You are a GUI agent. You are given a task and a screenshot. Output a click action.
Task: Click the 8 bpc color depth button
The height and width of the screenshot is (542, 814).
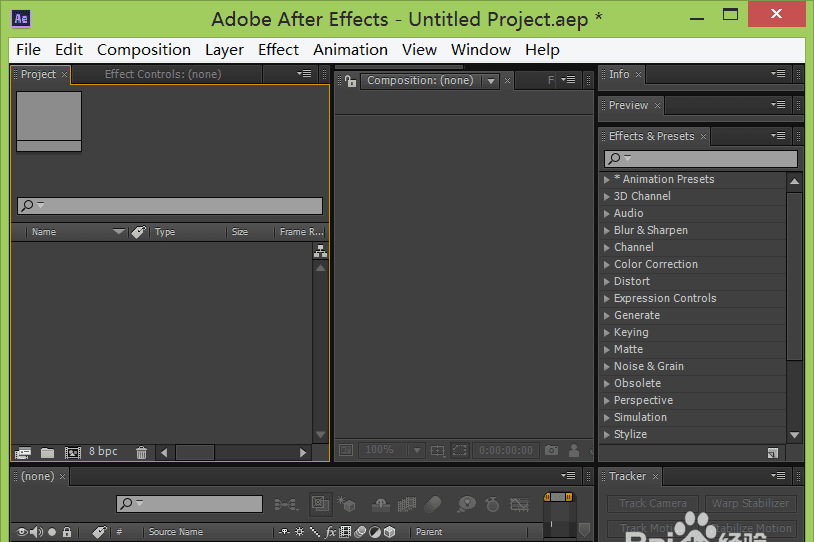point(103,452)
